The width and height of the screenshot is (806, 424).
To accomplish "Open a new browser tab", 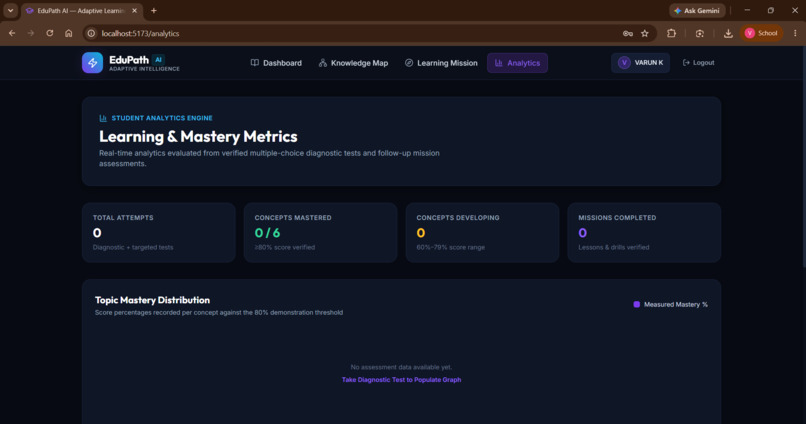I will click(154, 10).
